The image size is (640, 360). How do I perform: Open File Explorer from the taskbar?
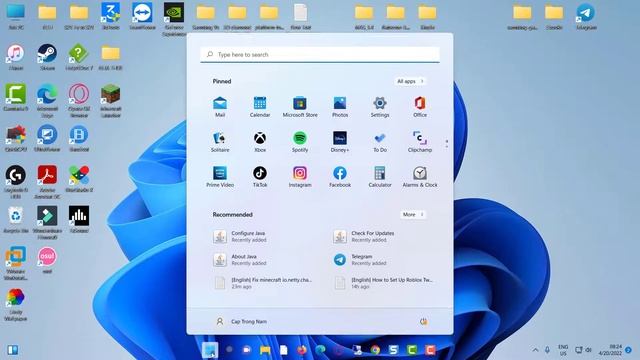coord(265,350)
